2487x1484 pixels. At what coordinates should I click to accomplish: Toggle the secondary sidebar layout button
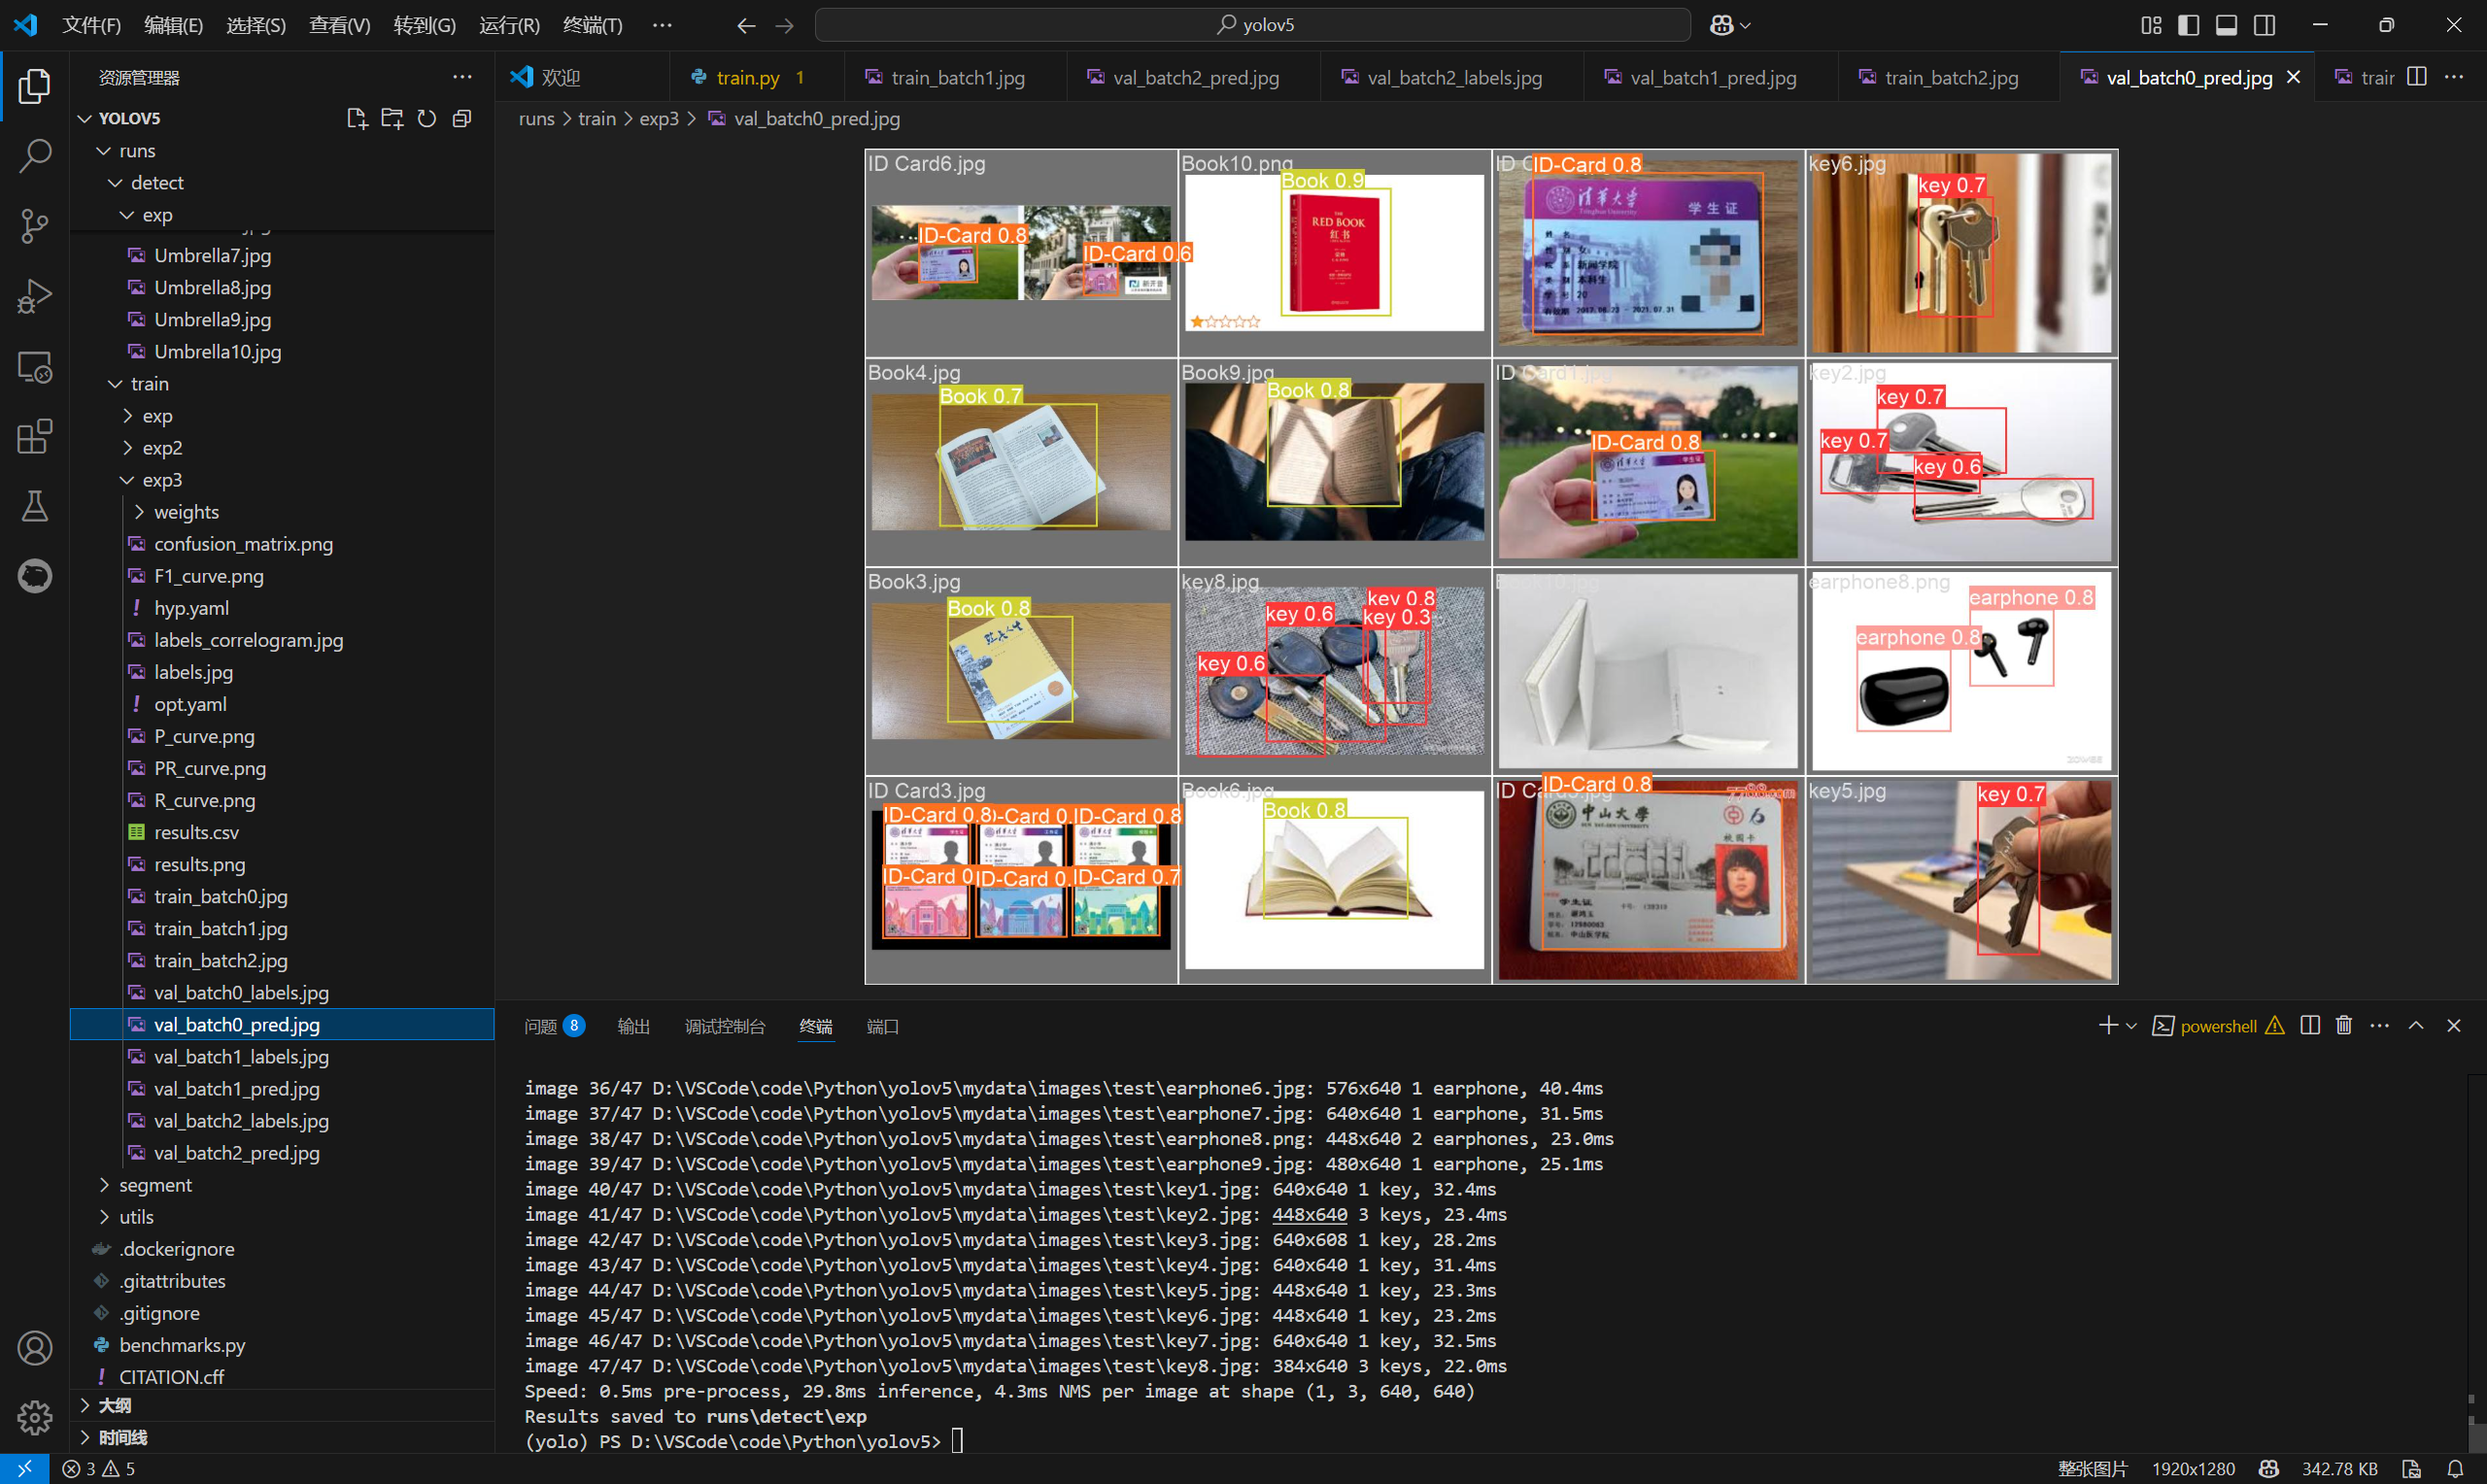click(2264, 25)
